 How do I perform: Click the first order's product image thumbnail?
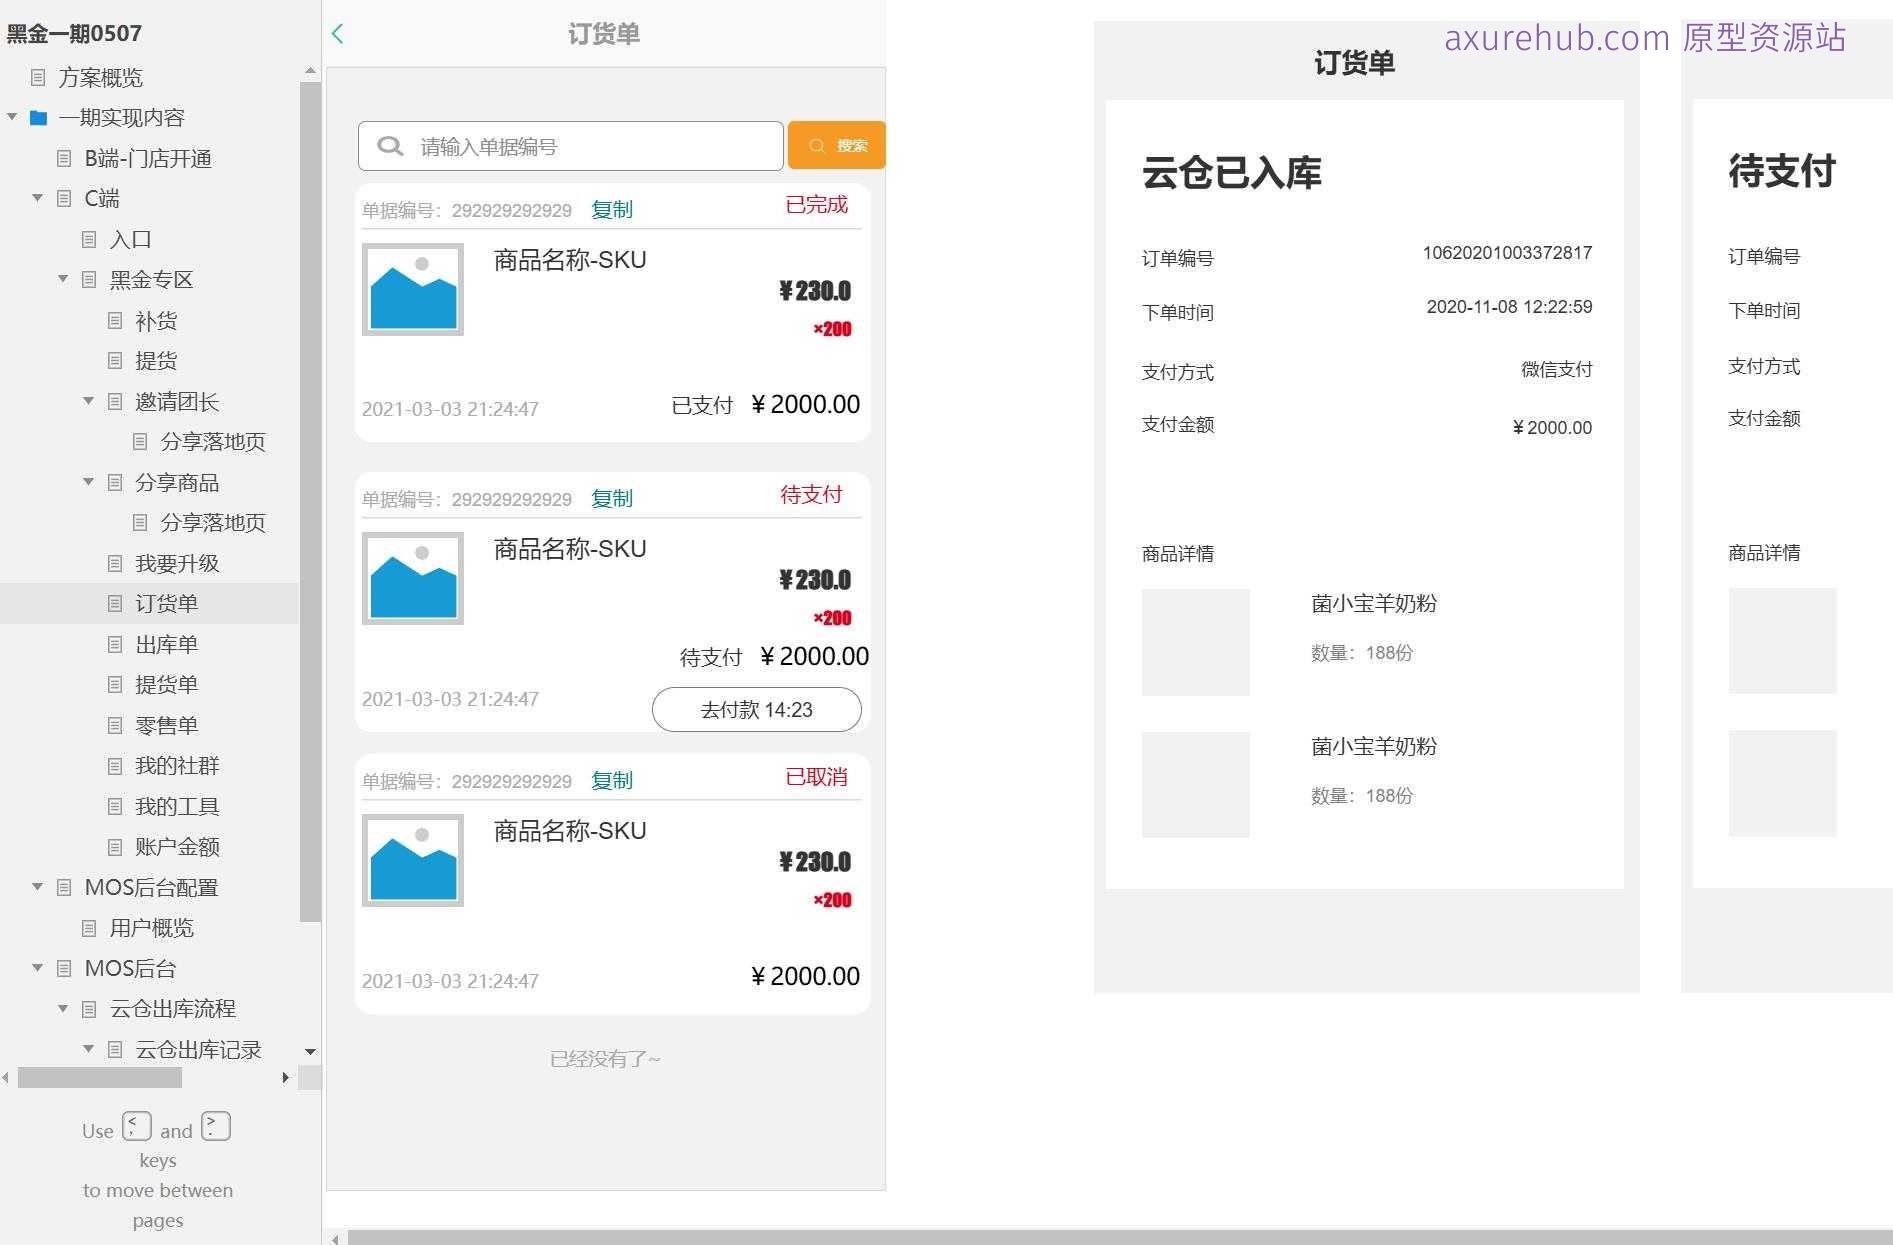point(413,289)
